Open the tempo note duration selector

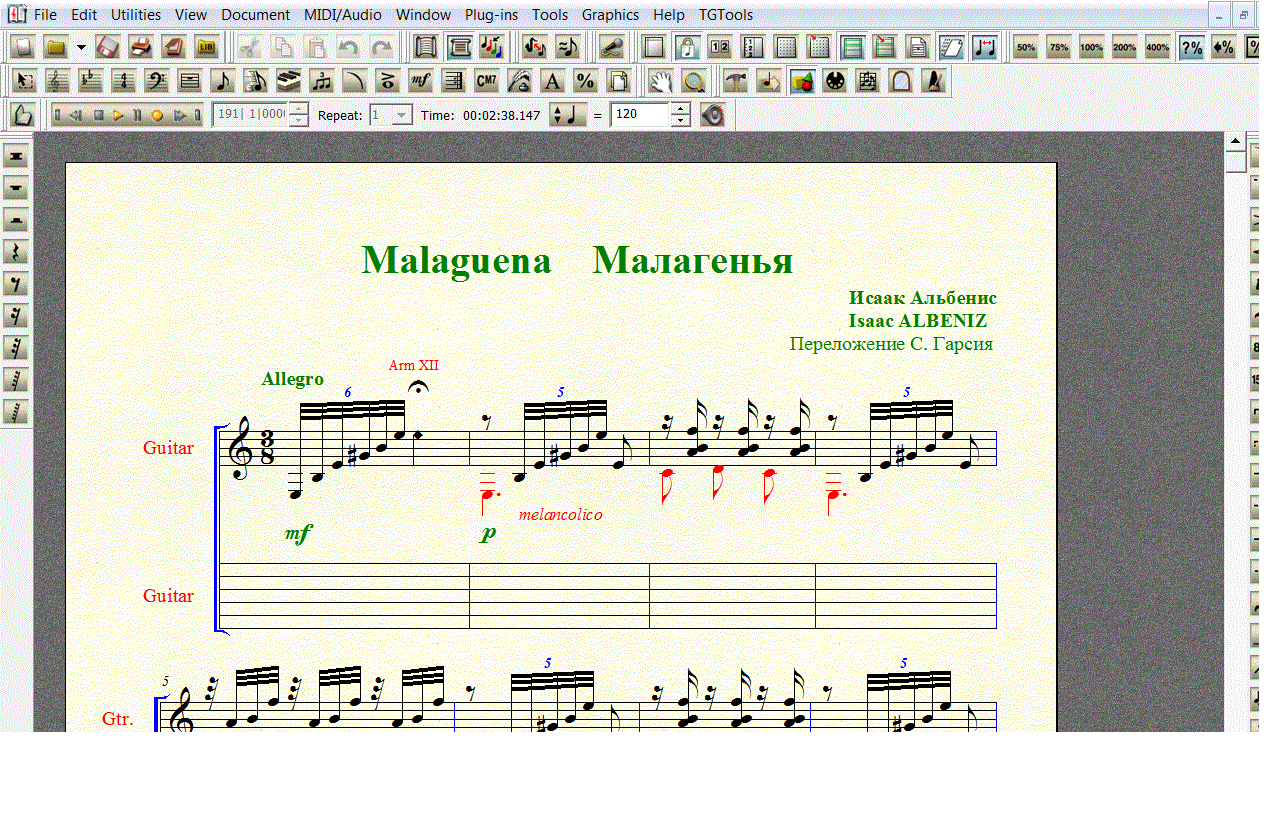click(569, 115)
